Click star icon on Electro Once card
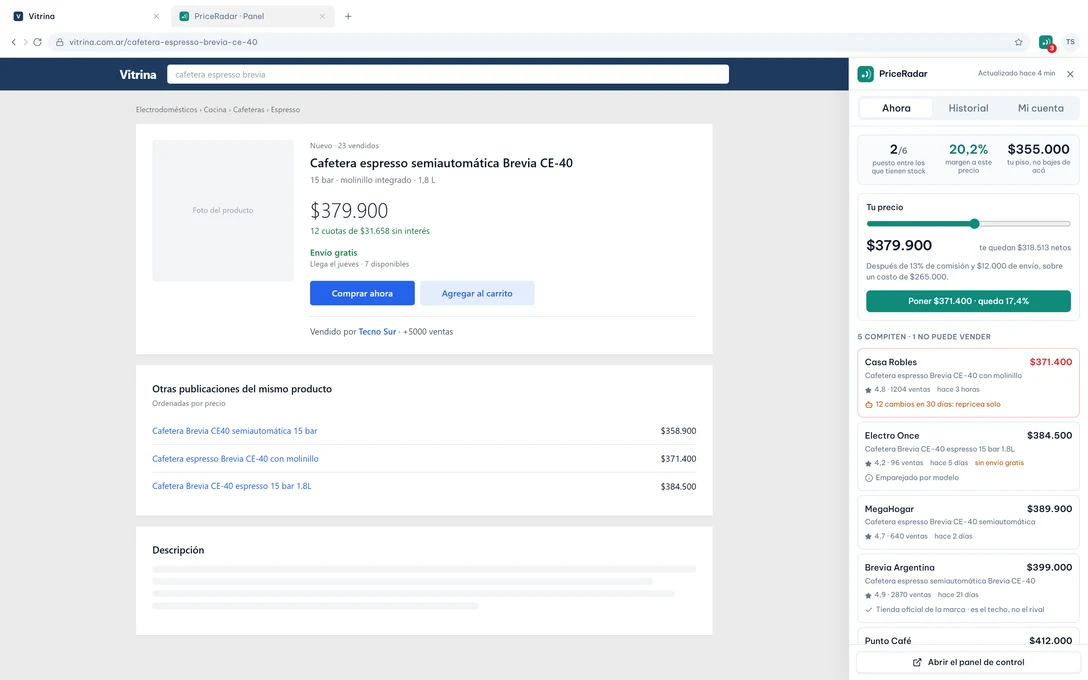The width and height of the screenshot is (1088, 680). [868, 464]
